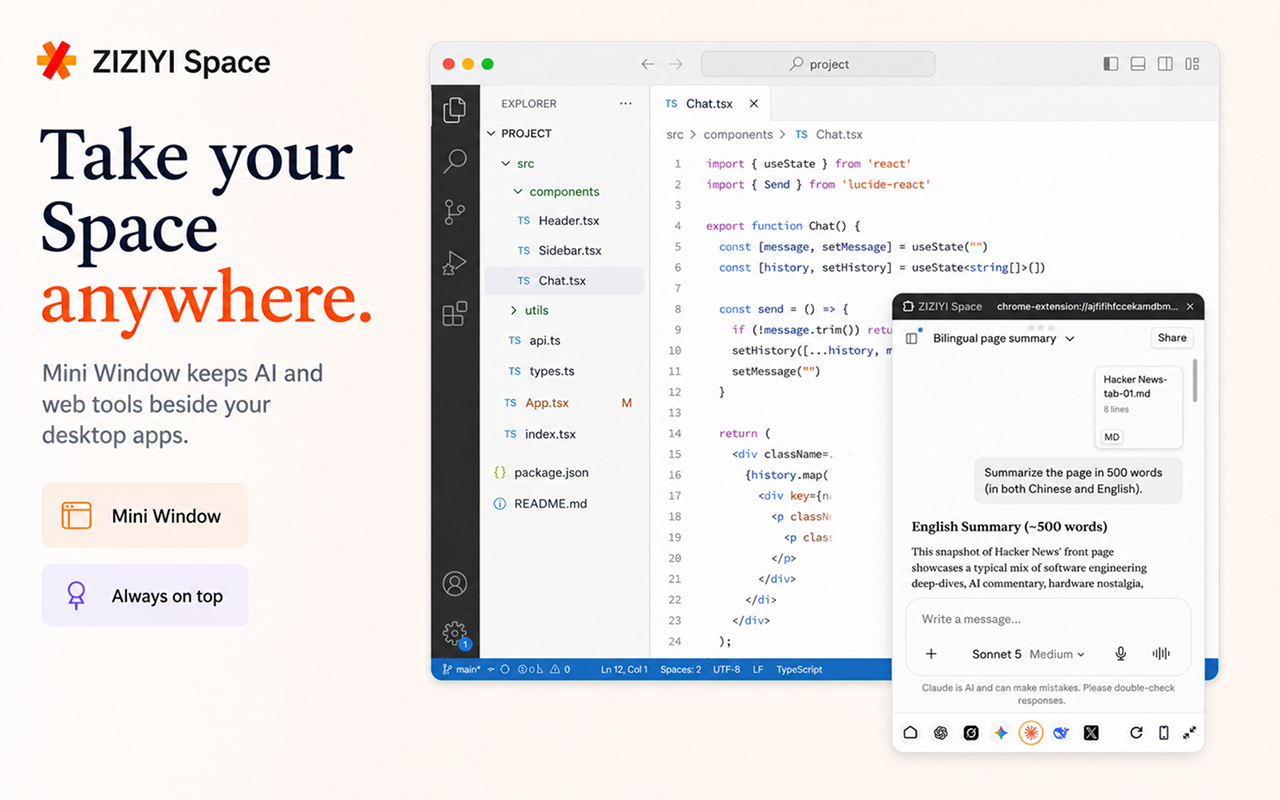Viewport: 1280px width, 800px height.
Task: Toggle the secondary sidebar layout icon
Action: click(x=1165, y=64)
